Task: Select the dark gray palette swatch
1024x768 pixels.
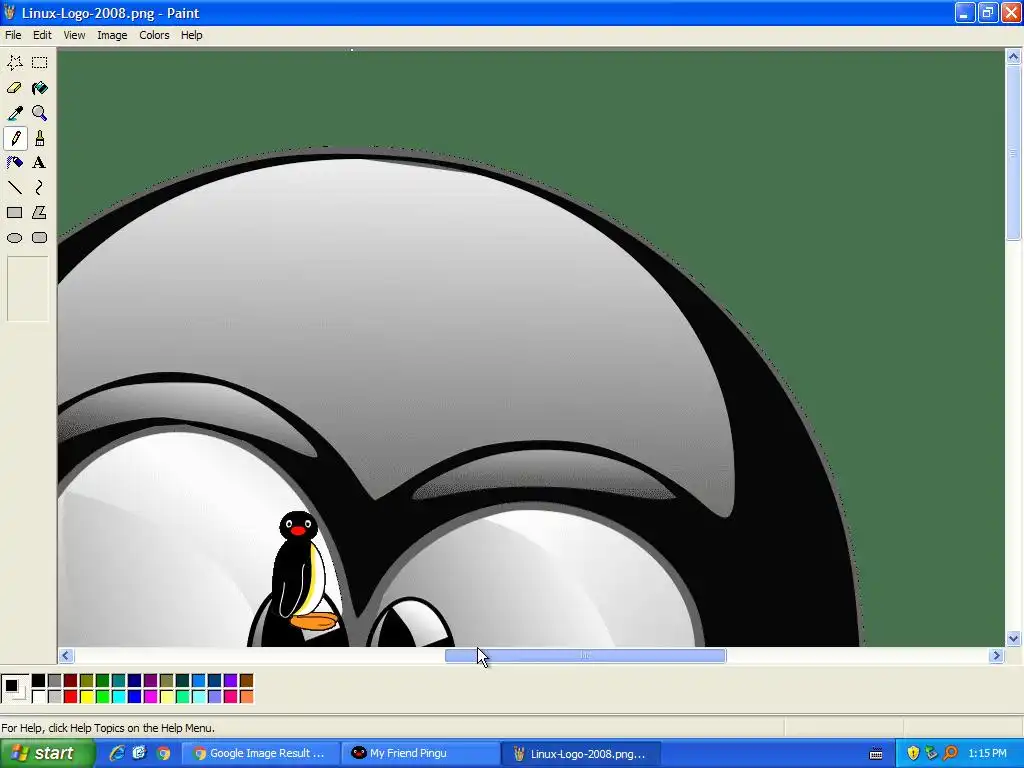Action: pos(54,681)
